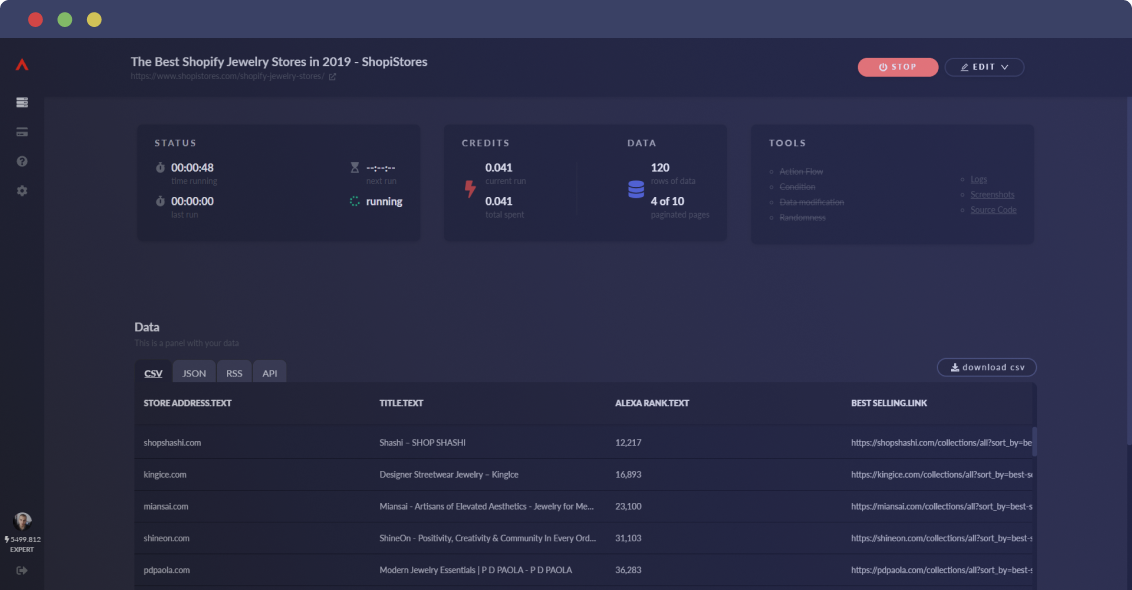The height and width of the screenshot is (590, 1132).
Task: Open the help question mark icon
Action: point(22,162)
